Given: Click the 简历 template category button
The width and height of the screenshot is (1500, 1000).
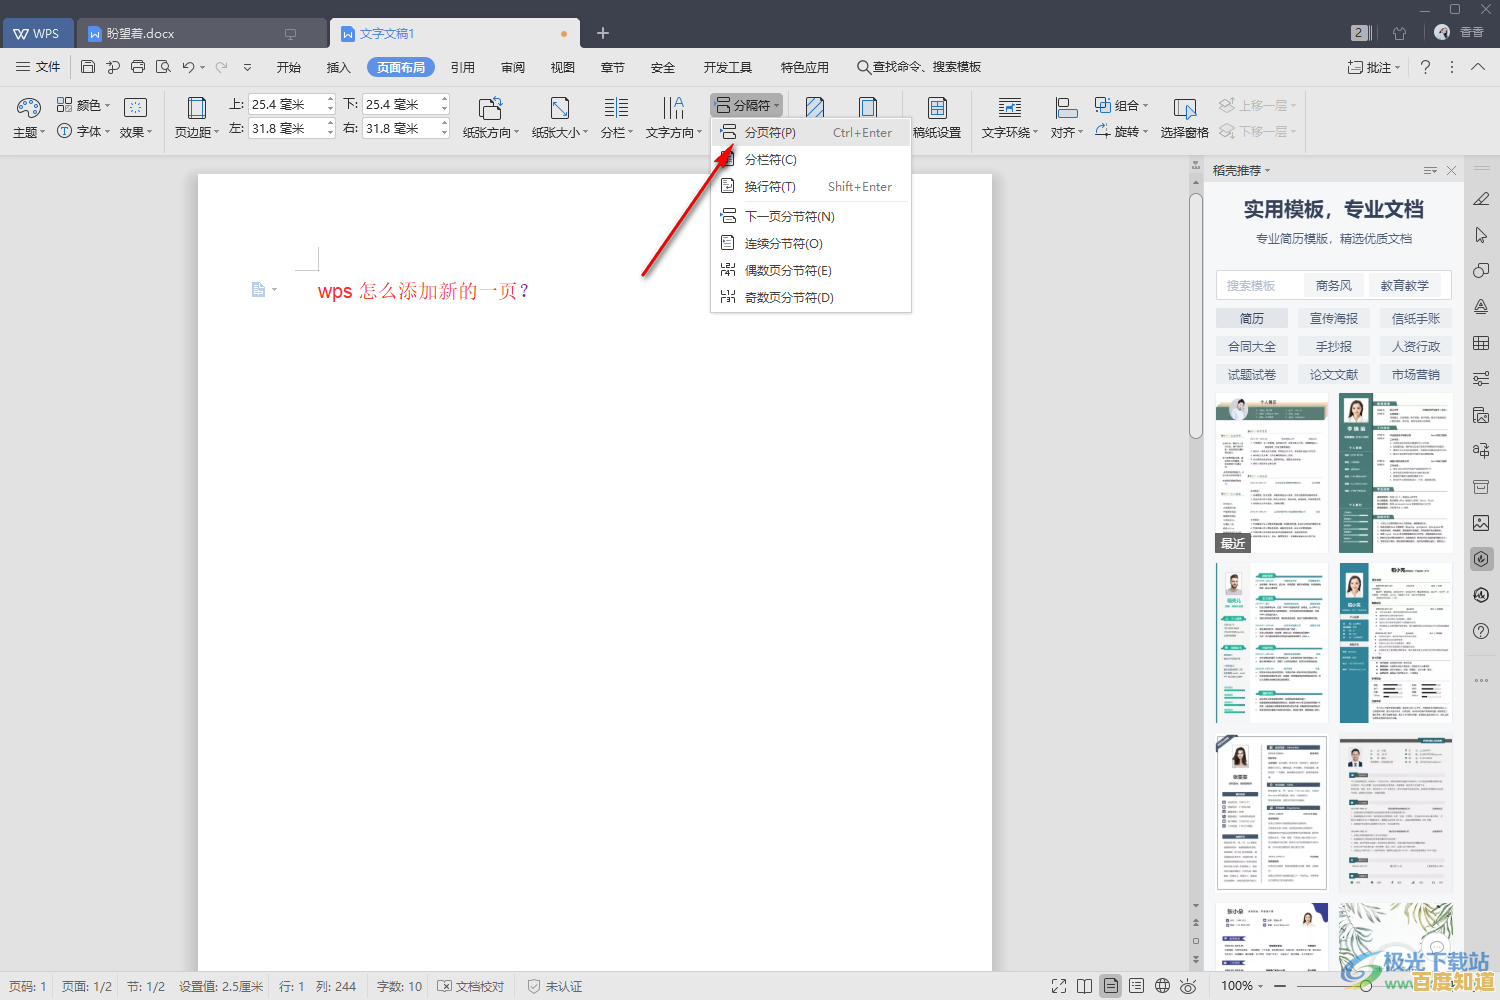Looking at the screenshot, I should click(1251, 318).
